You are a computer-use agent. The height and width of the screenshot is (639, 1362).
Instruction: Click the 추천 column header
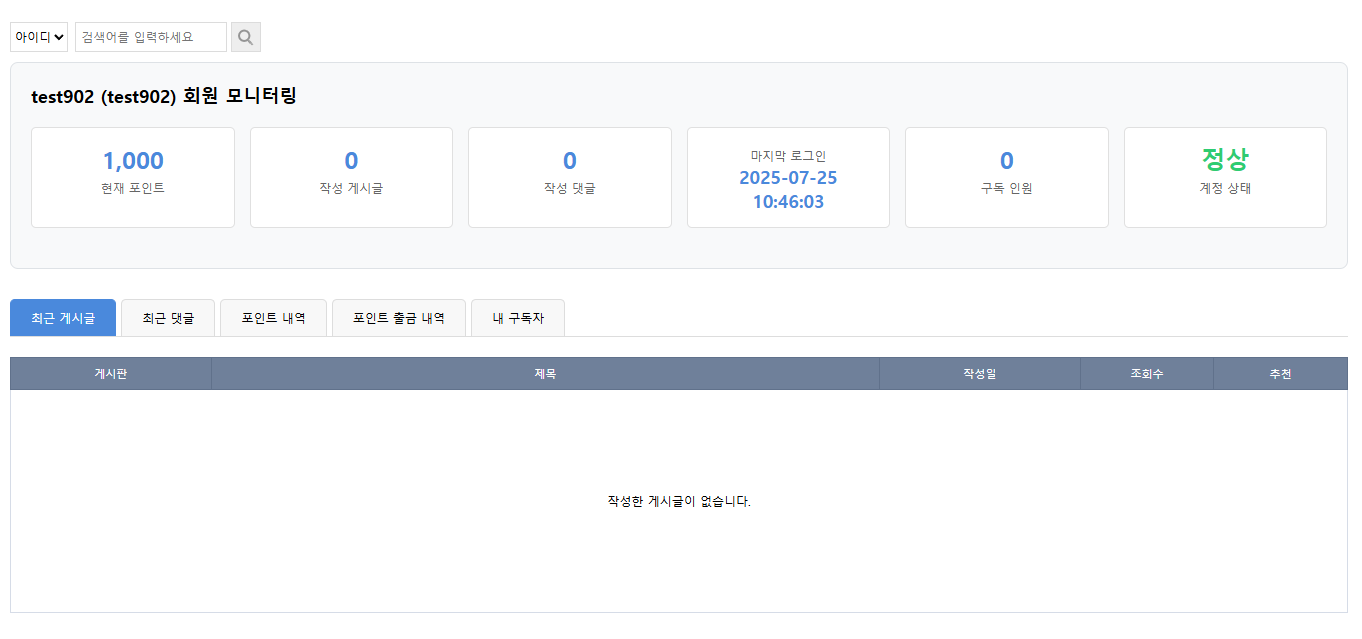[x=1280, y=374]
